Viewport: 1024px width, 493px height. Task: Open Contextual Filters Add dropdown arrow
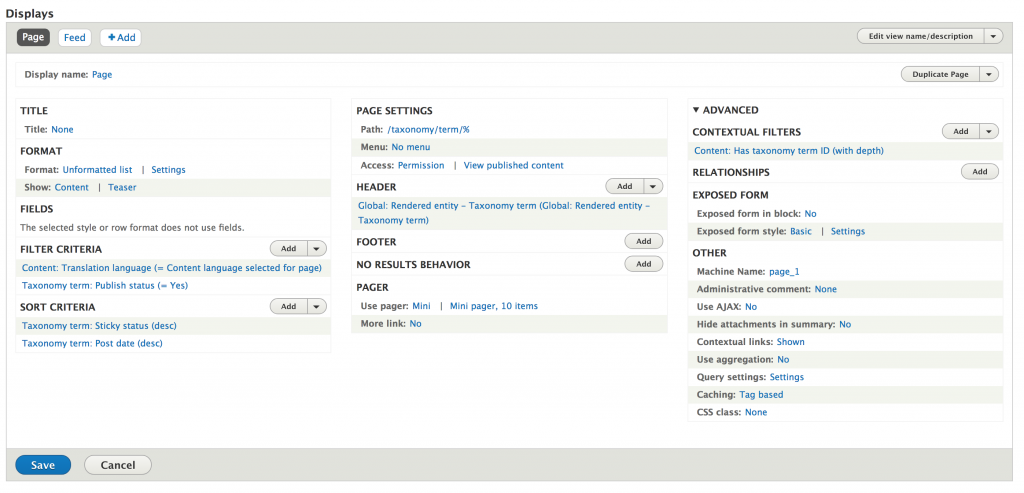coord(989,131)
